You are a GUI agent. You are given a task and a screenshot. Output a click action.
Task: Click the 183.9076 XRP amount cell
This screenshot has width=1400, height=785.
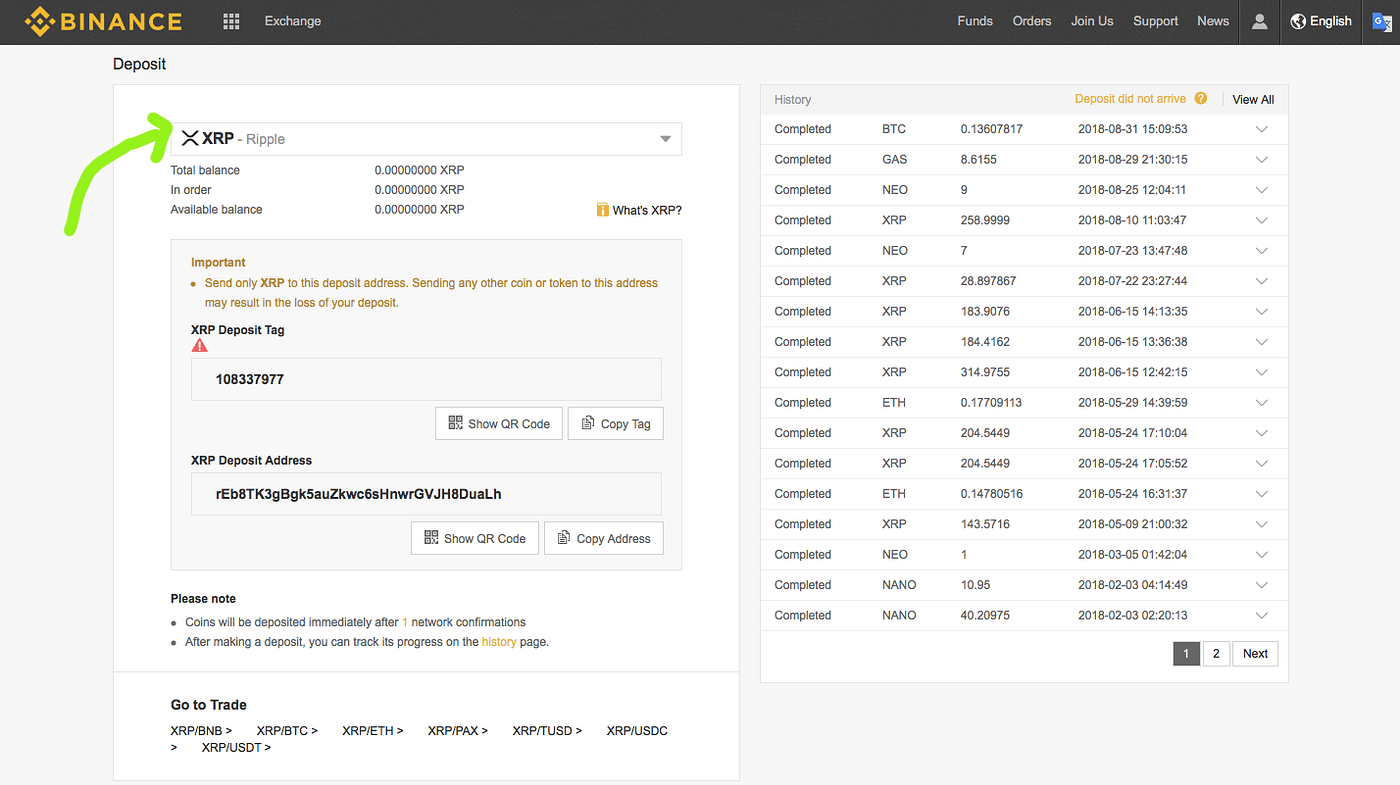click(x=985, y=312)
